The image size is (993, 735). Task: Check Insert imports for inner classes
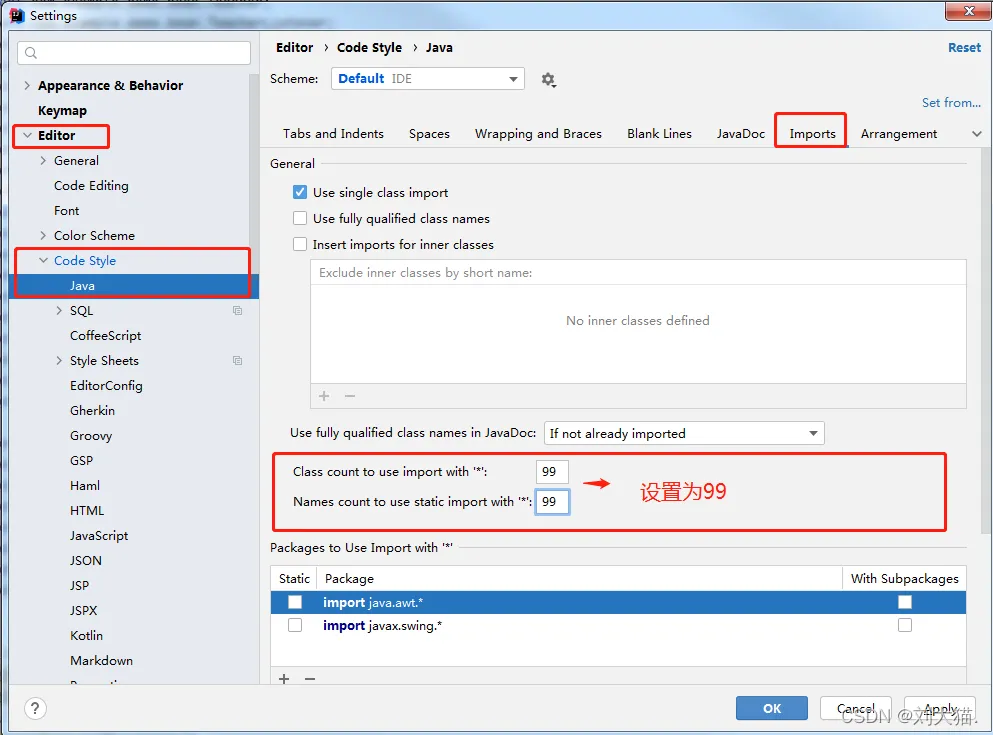point(300,244)
